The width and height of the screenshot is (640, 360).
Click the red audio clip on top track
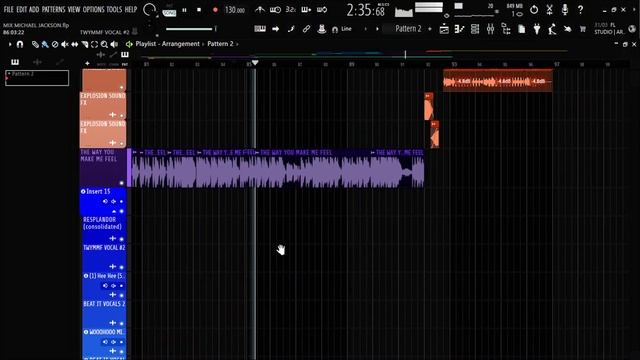498,81
